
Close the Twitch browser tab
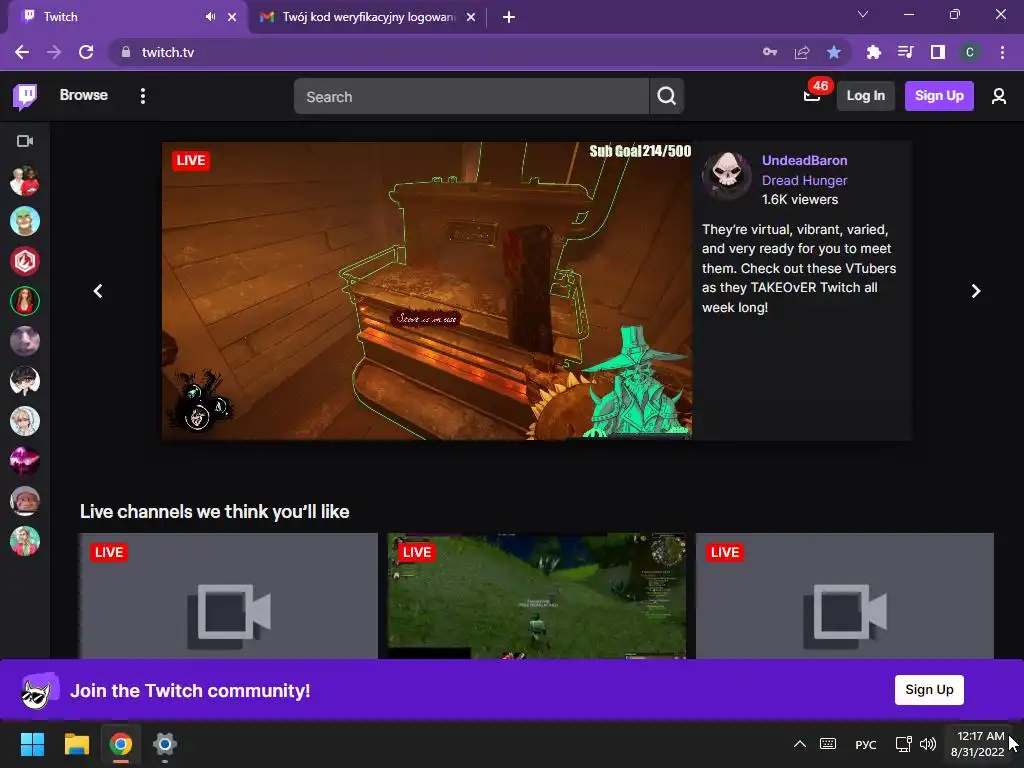[x=232, y=17]
